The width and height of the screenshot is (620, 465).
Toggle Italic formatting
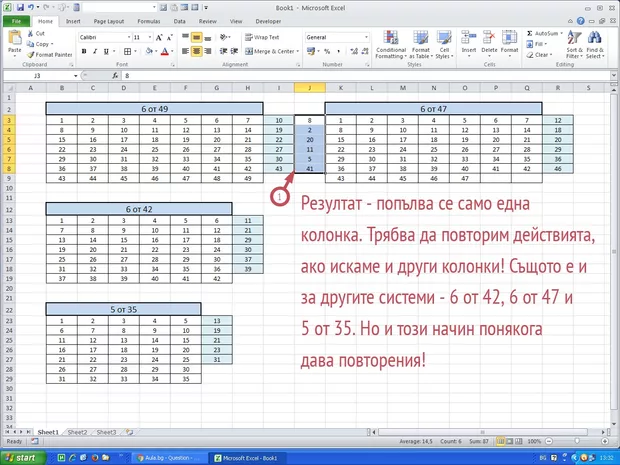point(95,51)
